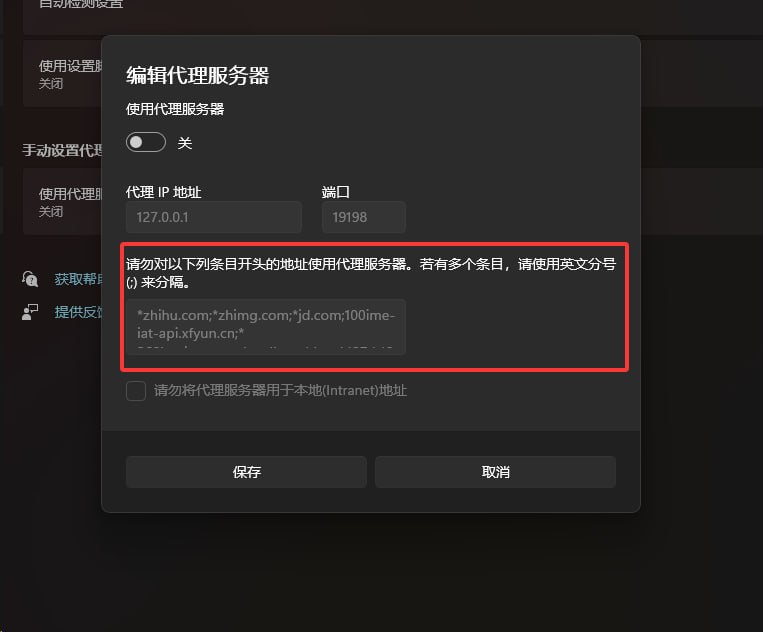Check the Intranet local address checkbox
The height and width of the screenshot is (632, 763).
(x=136, y=391)
